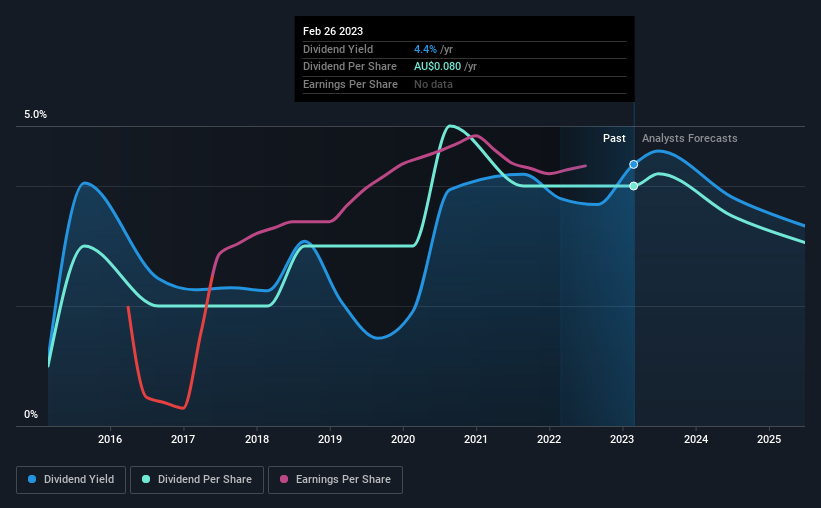Screen dimensions: 821x508
Task: Click the Dividend Yield tooltip row label
Action: [338, 49]
